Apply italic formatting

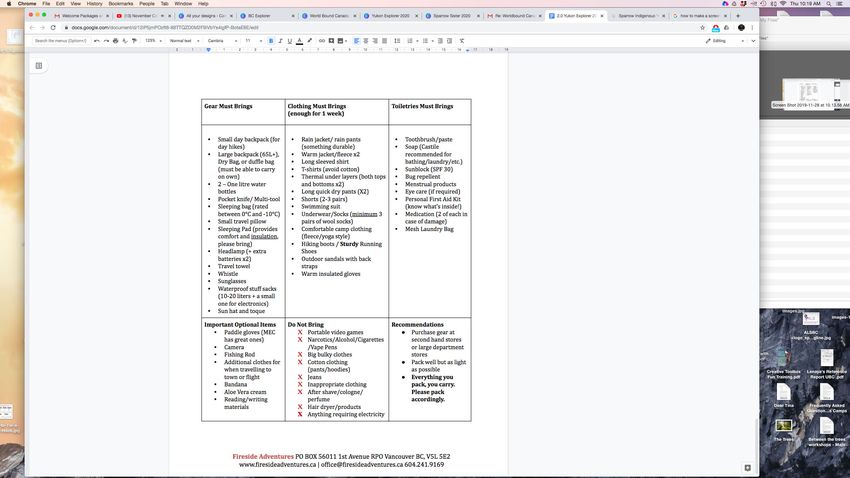tap(280, 41)
